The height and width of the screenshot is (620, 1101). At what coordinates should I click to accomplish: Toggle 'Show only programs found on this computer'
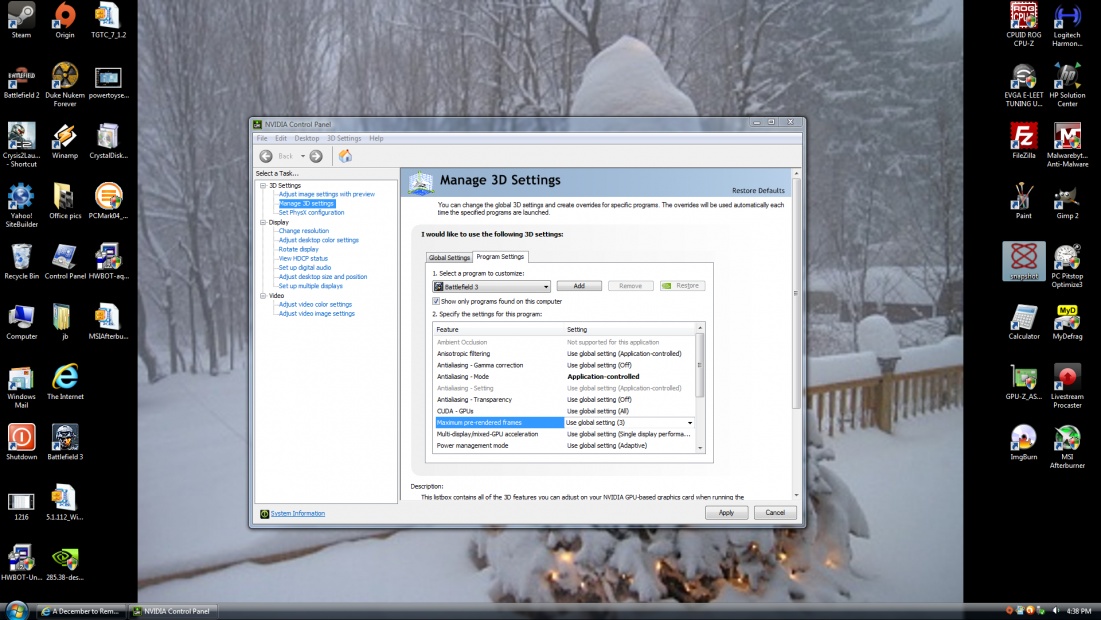436,301
